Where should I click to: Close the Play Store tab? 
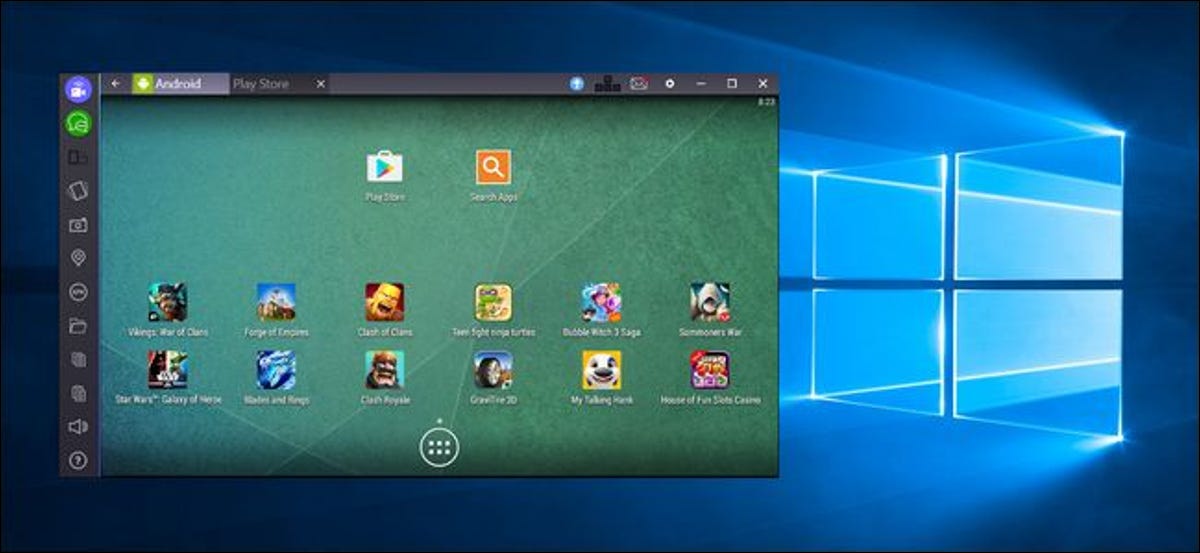click(320, 84)
